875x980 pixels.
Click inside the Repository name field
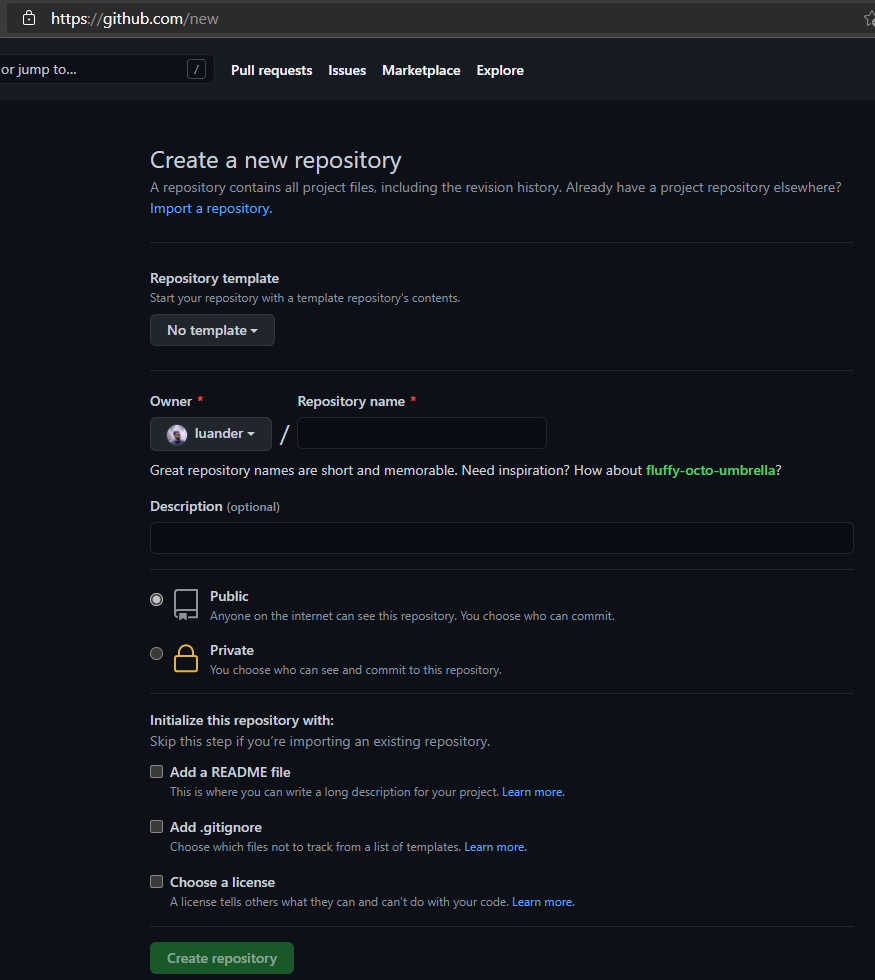tap(421, 433)
